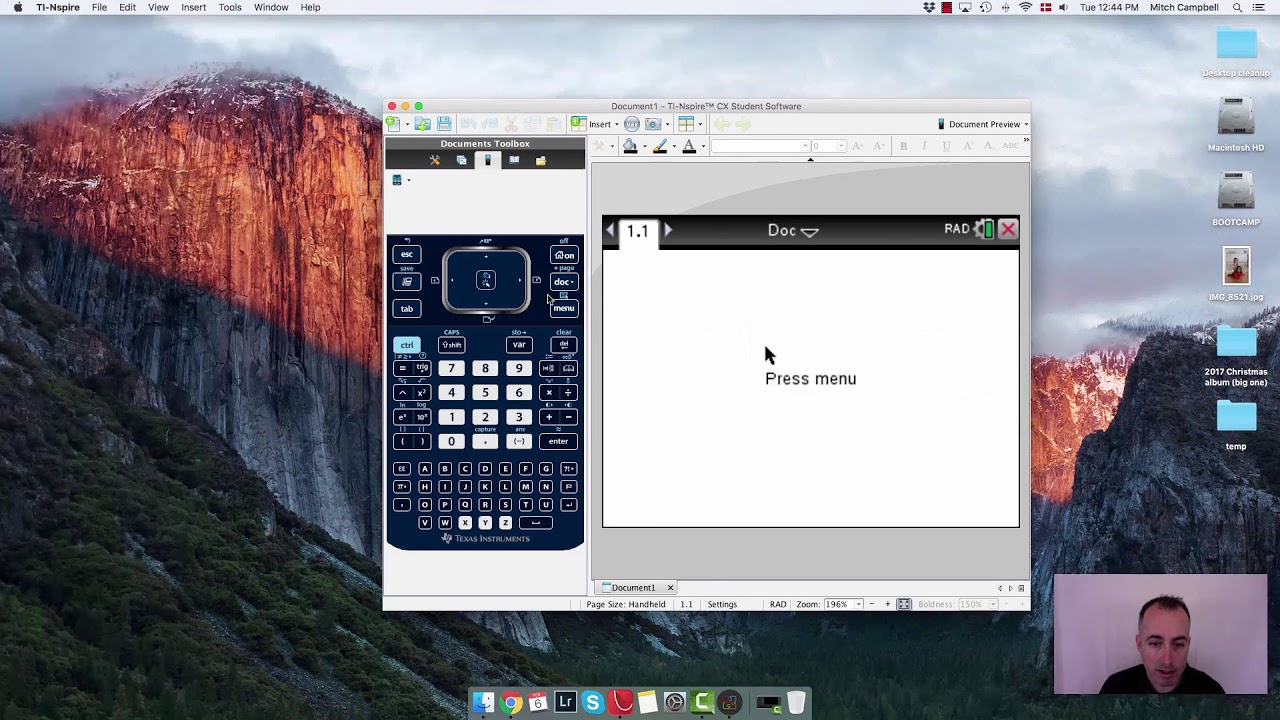Open the Tools menu

click(230, 7)
